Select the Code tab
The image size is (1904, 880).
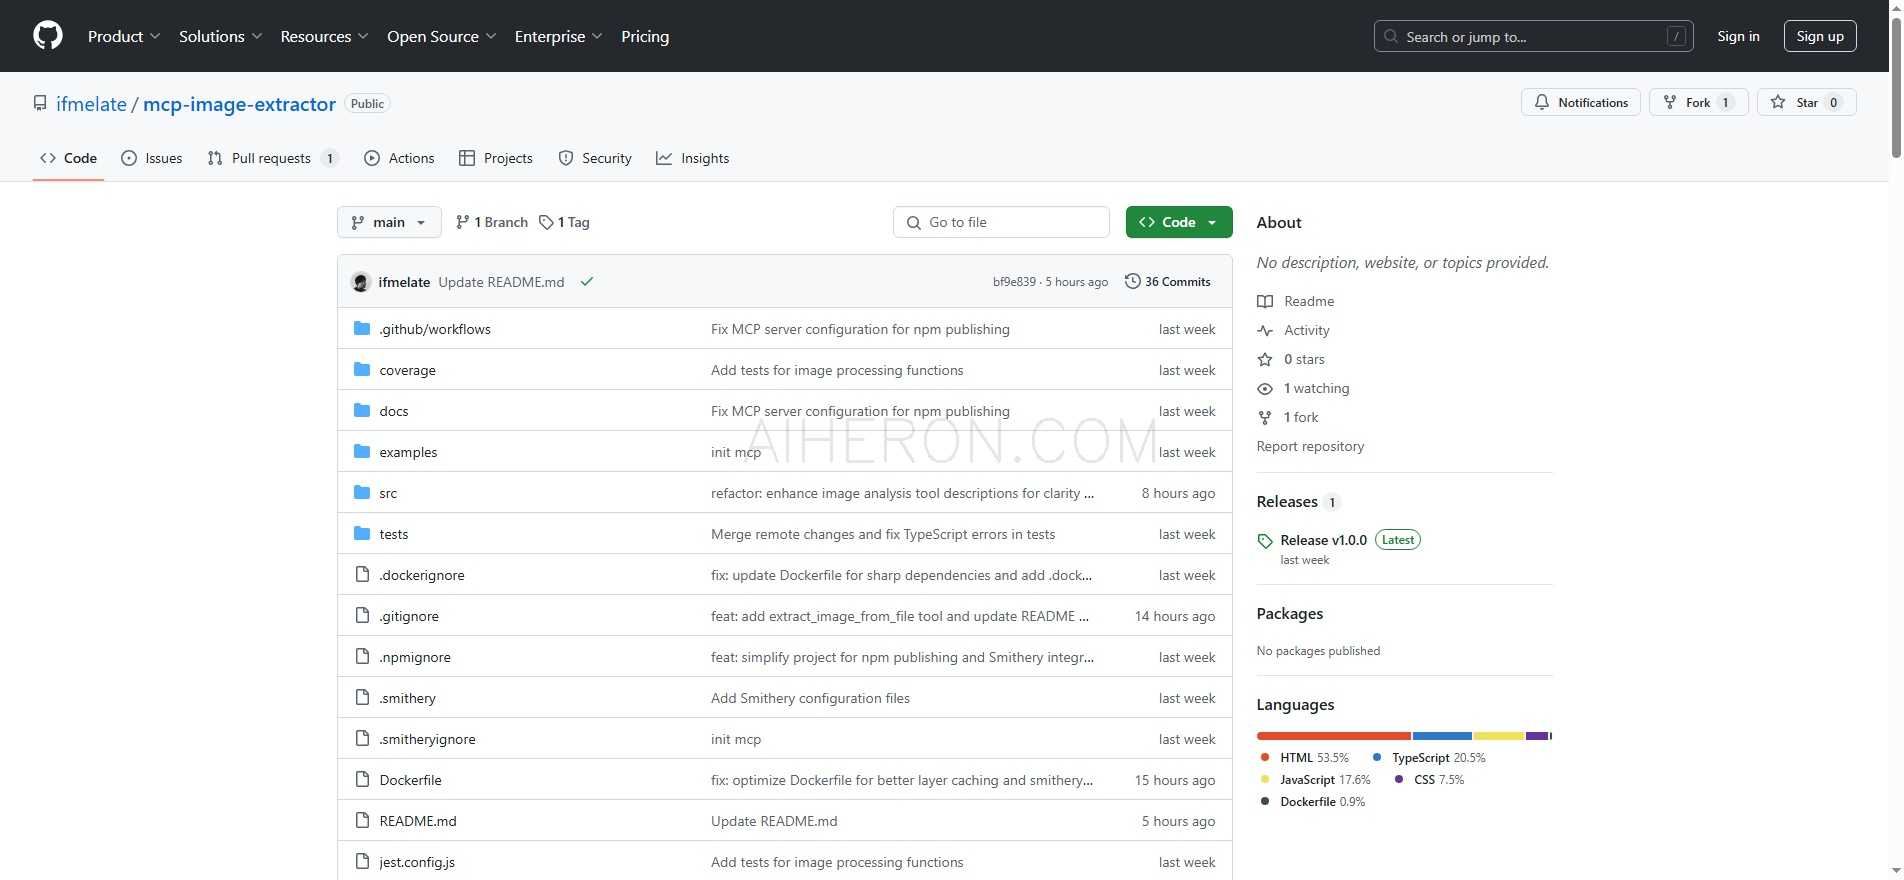point(68,158)
